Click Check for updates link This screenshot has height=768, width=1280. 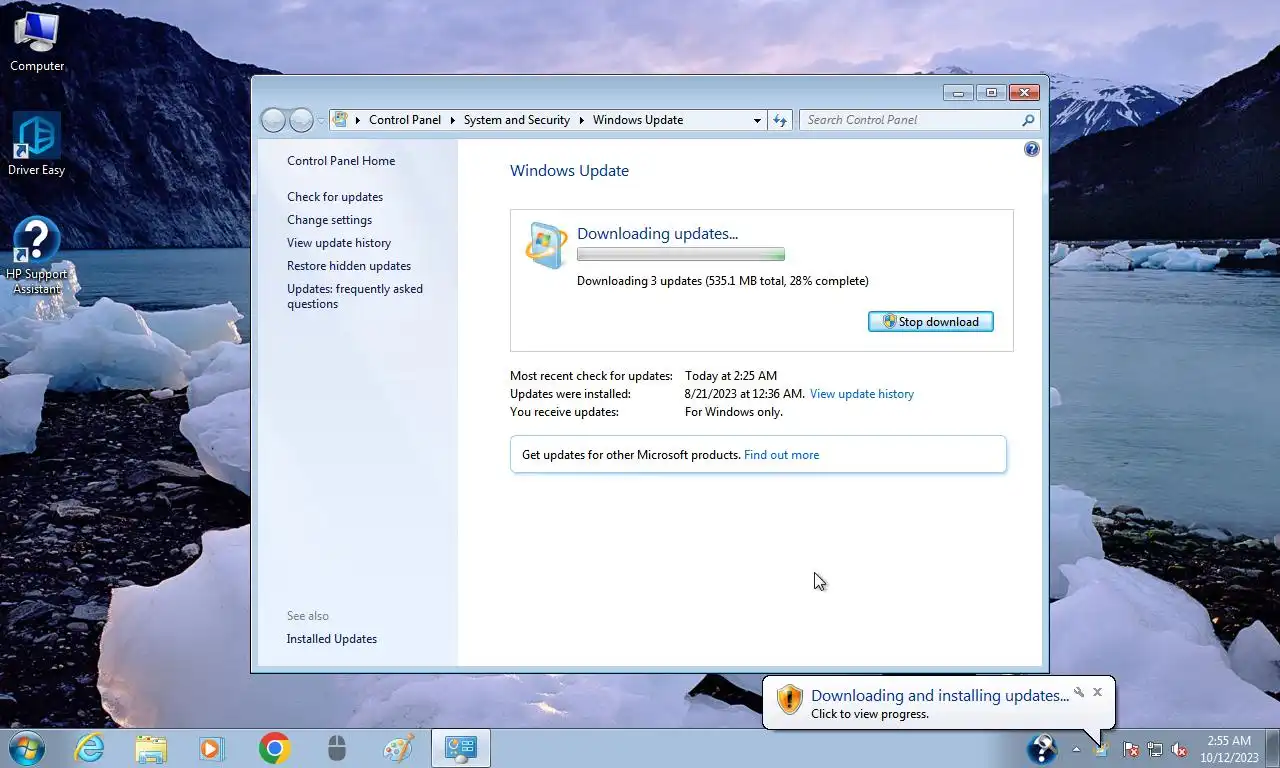[x=335, y=197]
